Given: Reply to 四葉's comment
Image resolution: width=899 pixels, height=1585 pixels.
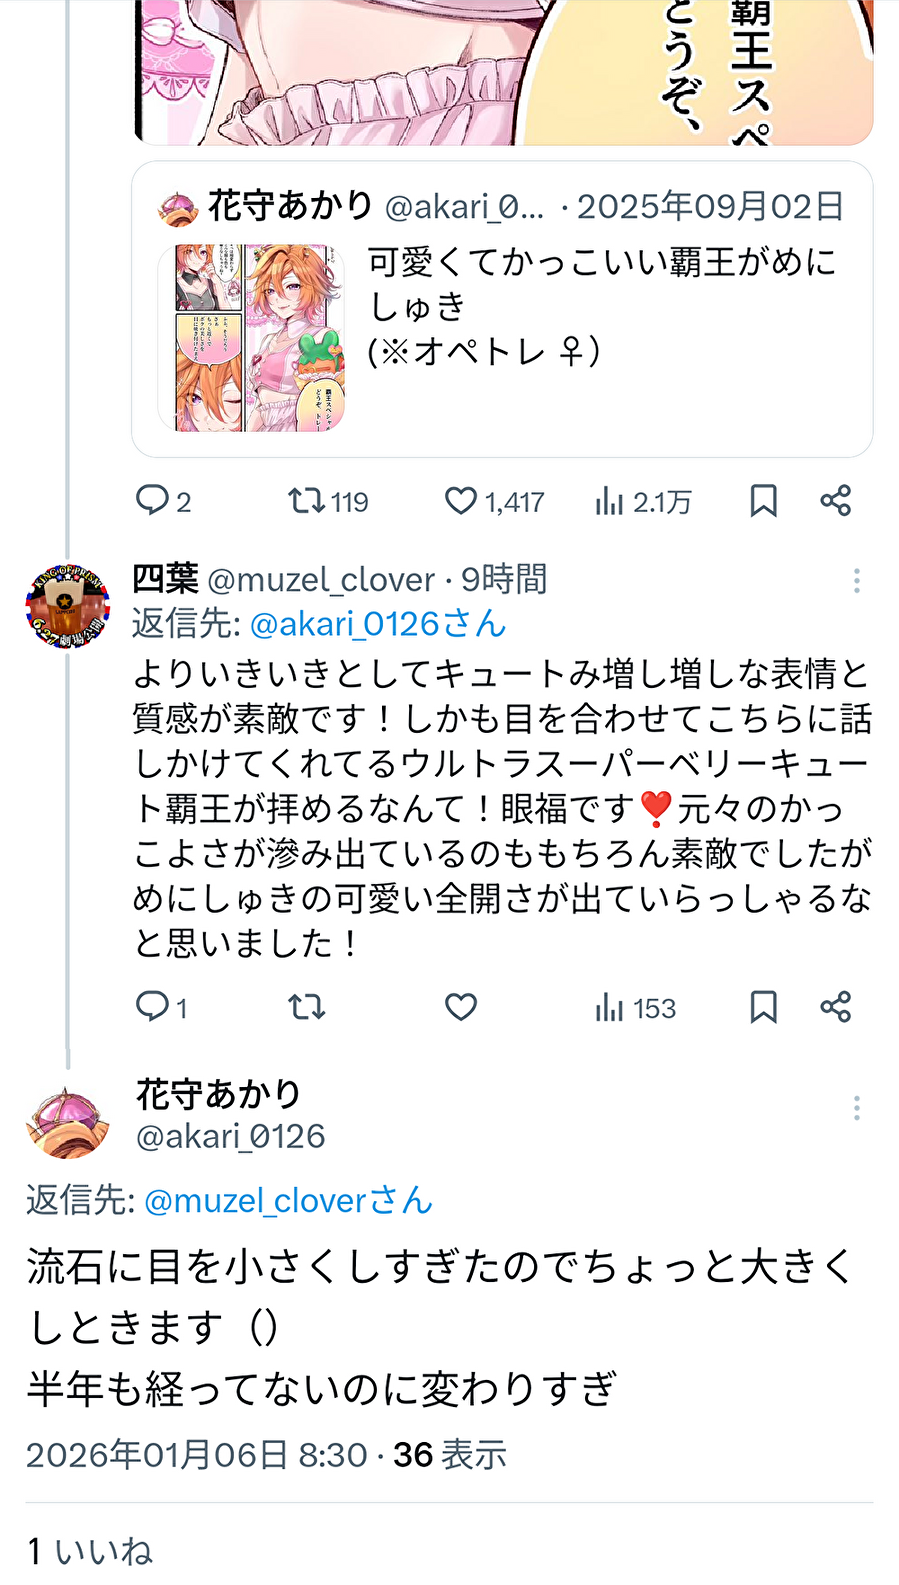Looking at the screenshot, I should [x=153, y=1006].
